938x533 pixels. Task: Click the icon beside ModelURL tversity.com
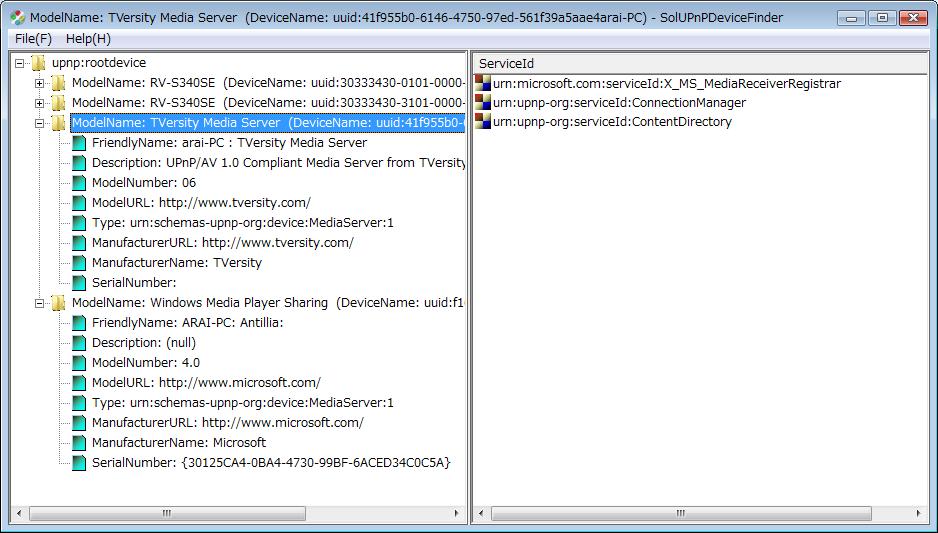[79, 203]
